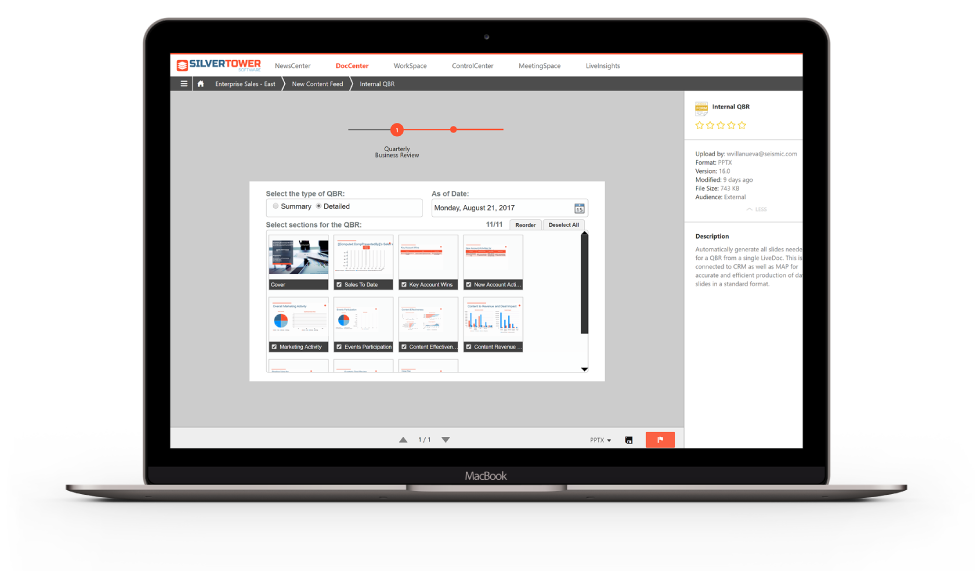Open the calendar picker for As of Date
Screen dimensions: 980x571
579,208
